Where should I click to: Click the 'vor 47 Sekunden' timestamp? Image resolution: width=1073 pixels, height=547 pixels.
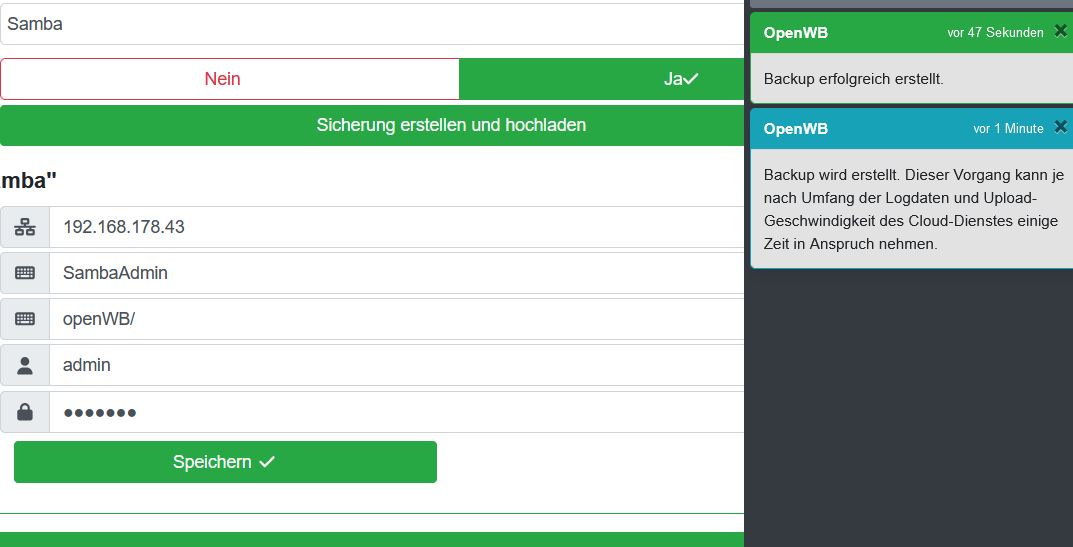(x=995, y=33)
